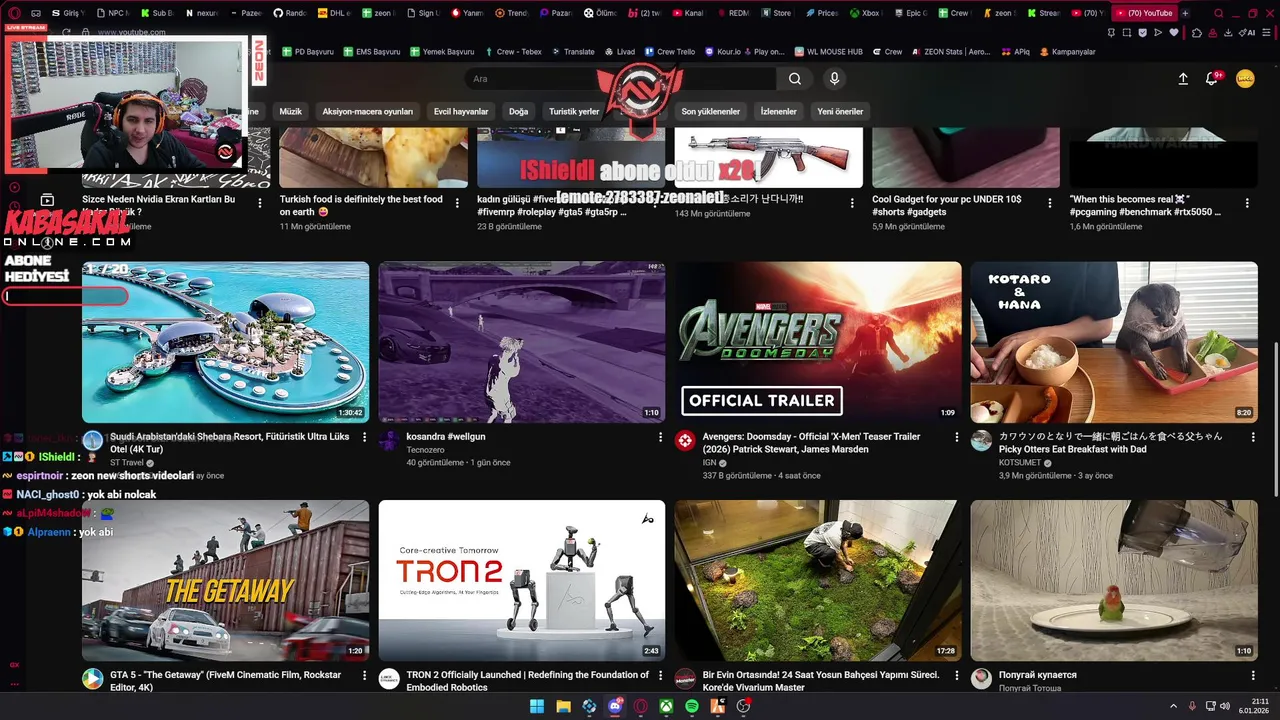Open the browser AI assistant icon

1247,32
